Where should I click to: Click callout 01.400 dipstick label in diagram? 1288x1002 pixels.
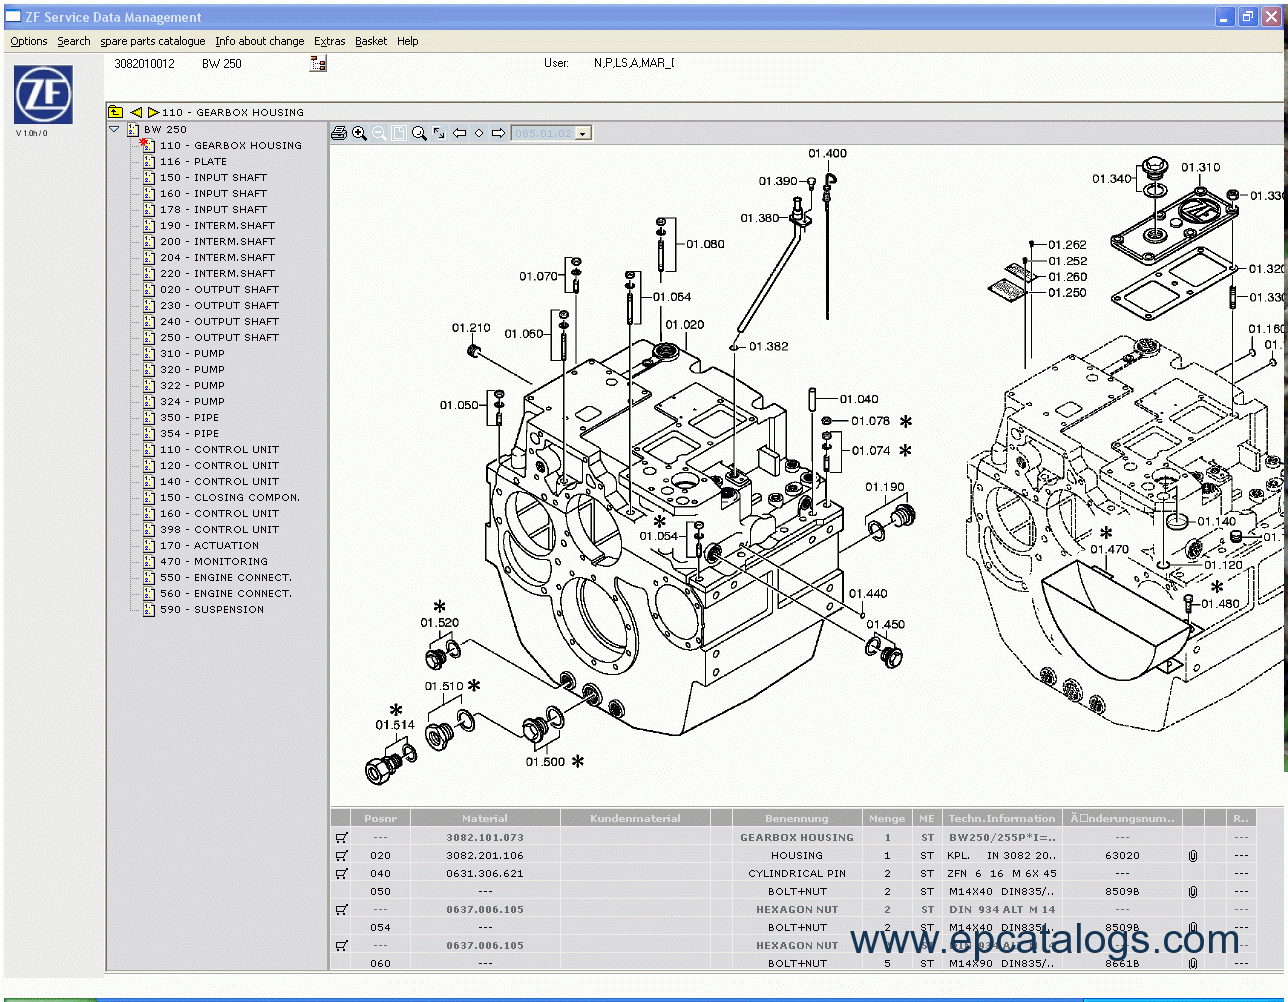(x=827, y=153)
